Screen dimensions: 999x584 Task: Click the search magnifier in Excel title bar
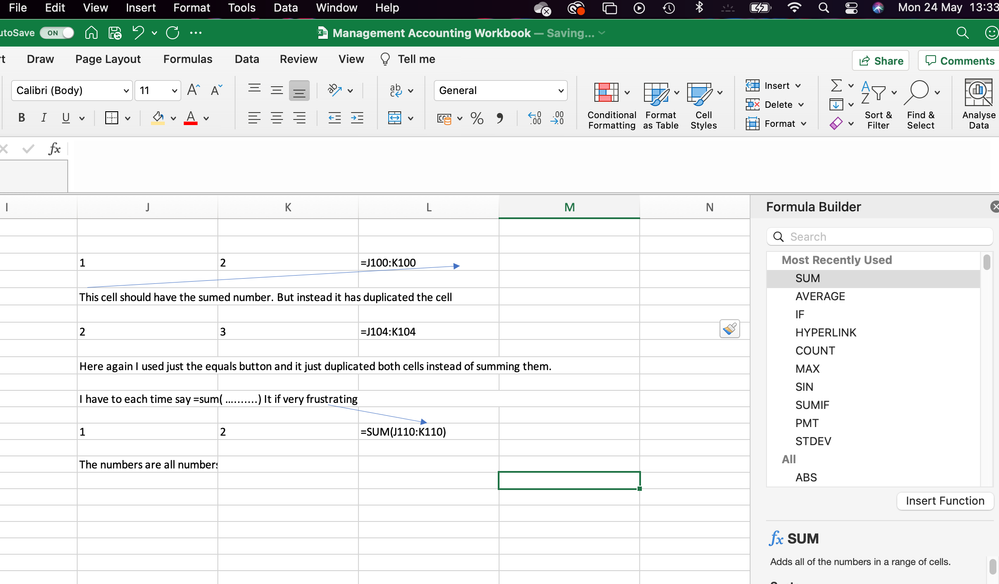point(962,33)
